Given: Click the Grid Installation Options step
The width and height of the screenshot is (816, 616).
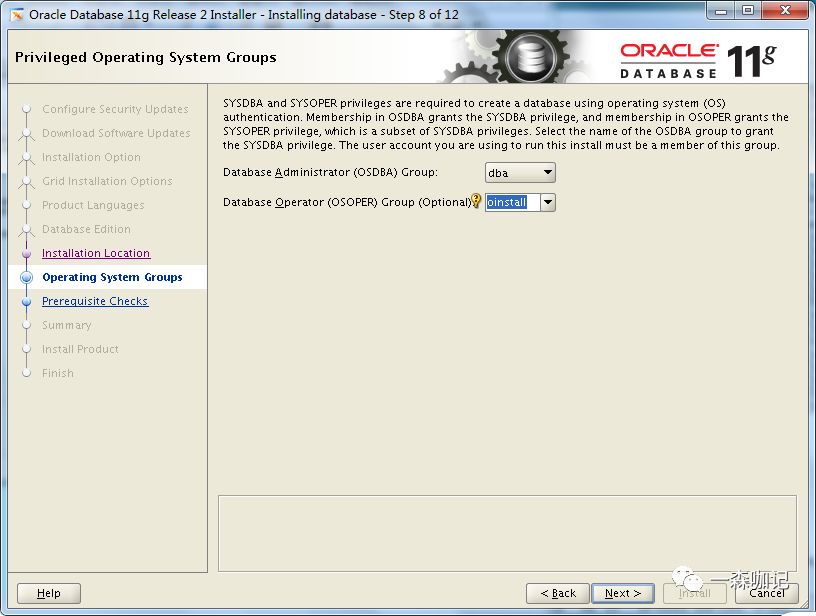Looking at the screenshot, I should coord(107,181).
